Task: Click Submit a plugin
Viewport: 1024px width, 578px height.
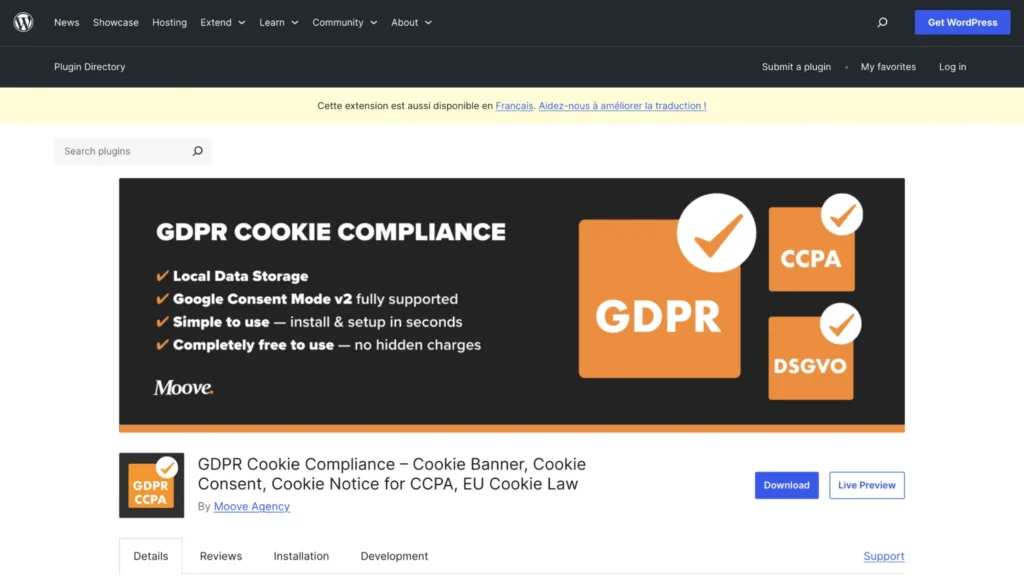Action: [x=795, y=66]
